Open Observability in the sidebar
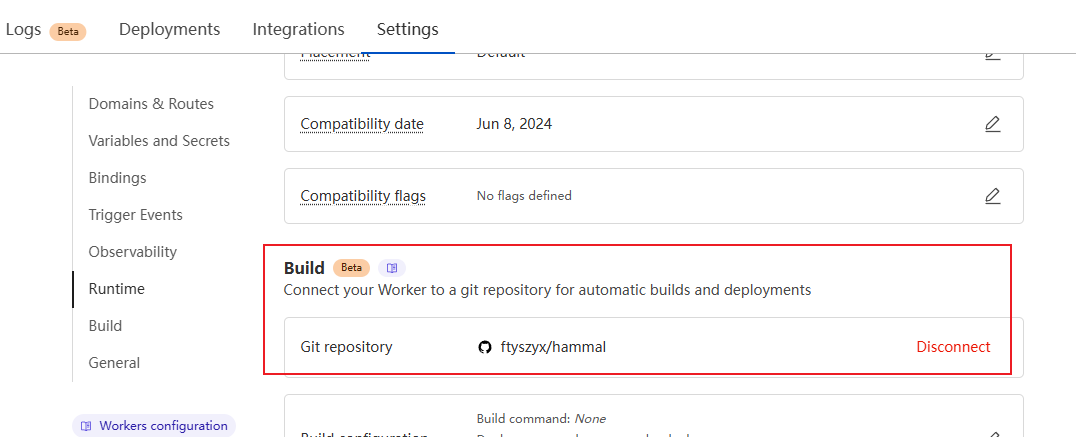Image resolution: width=1076 pixels, height=437 pixels. pos(132,252)
